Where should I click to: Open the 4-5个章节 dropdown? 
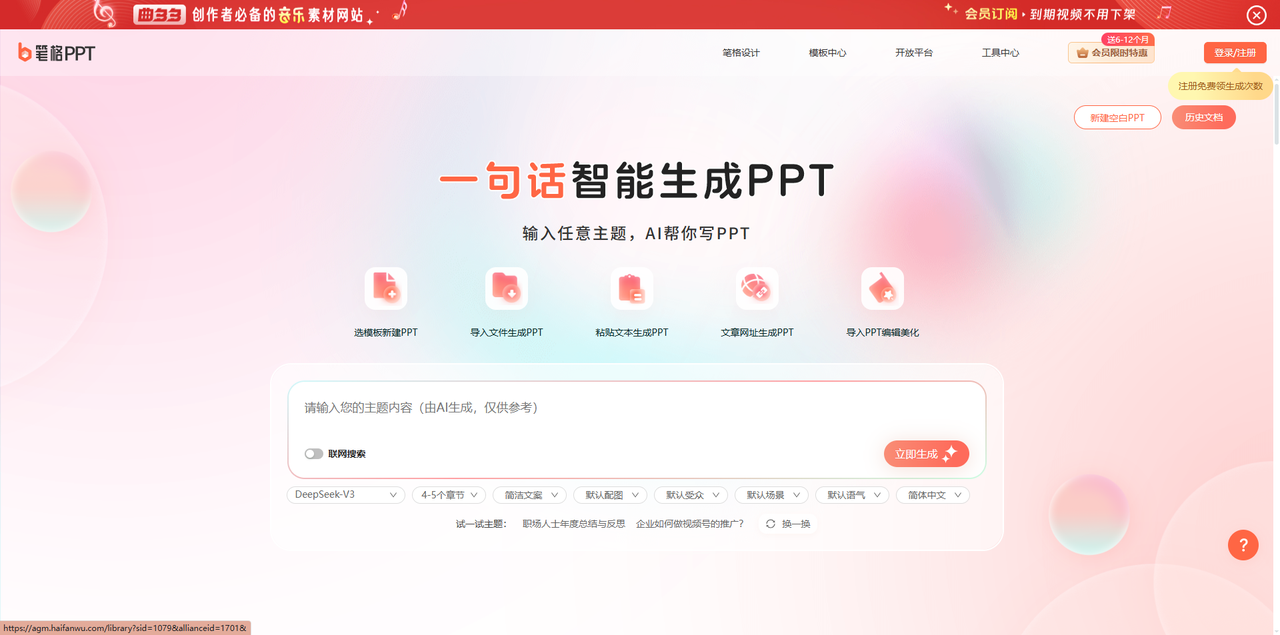(x=449, y=495)
